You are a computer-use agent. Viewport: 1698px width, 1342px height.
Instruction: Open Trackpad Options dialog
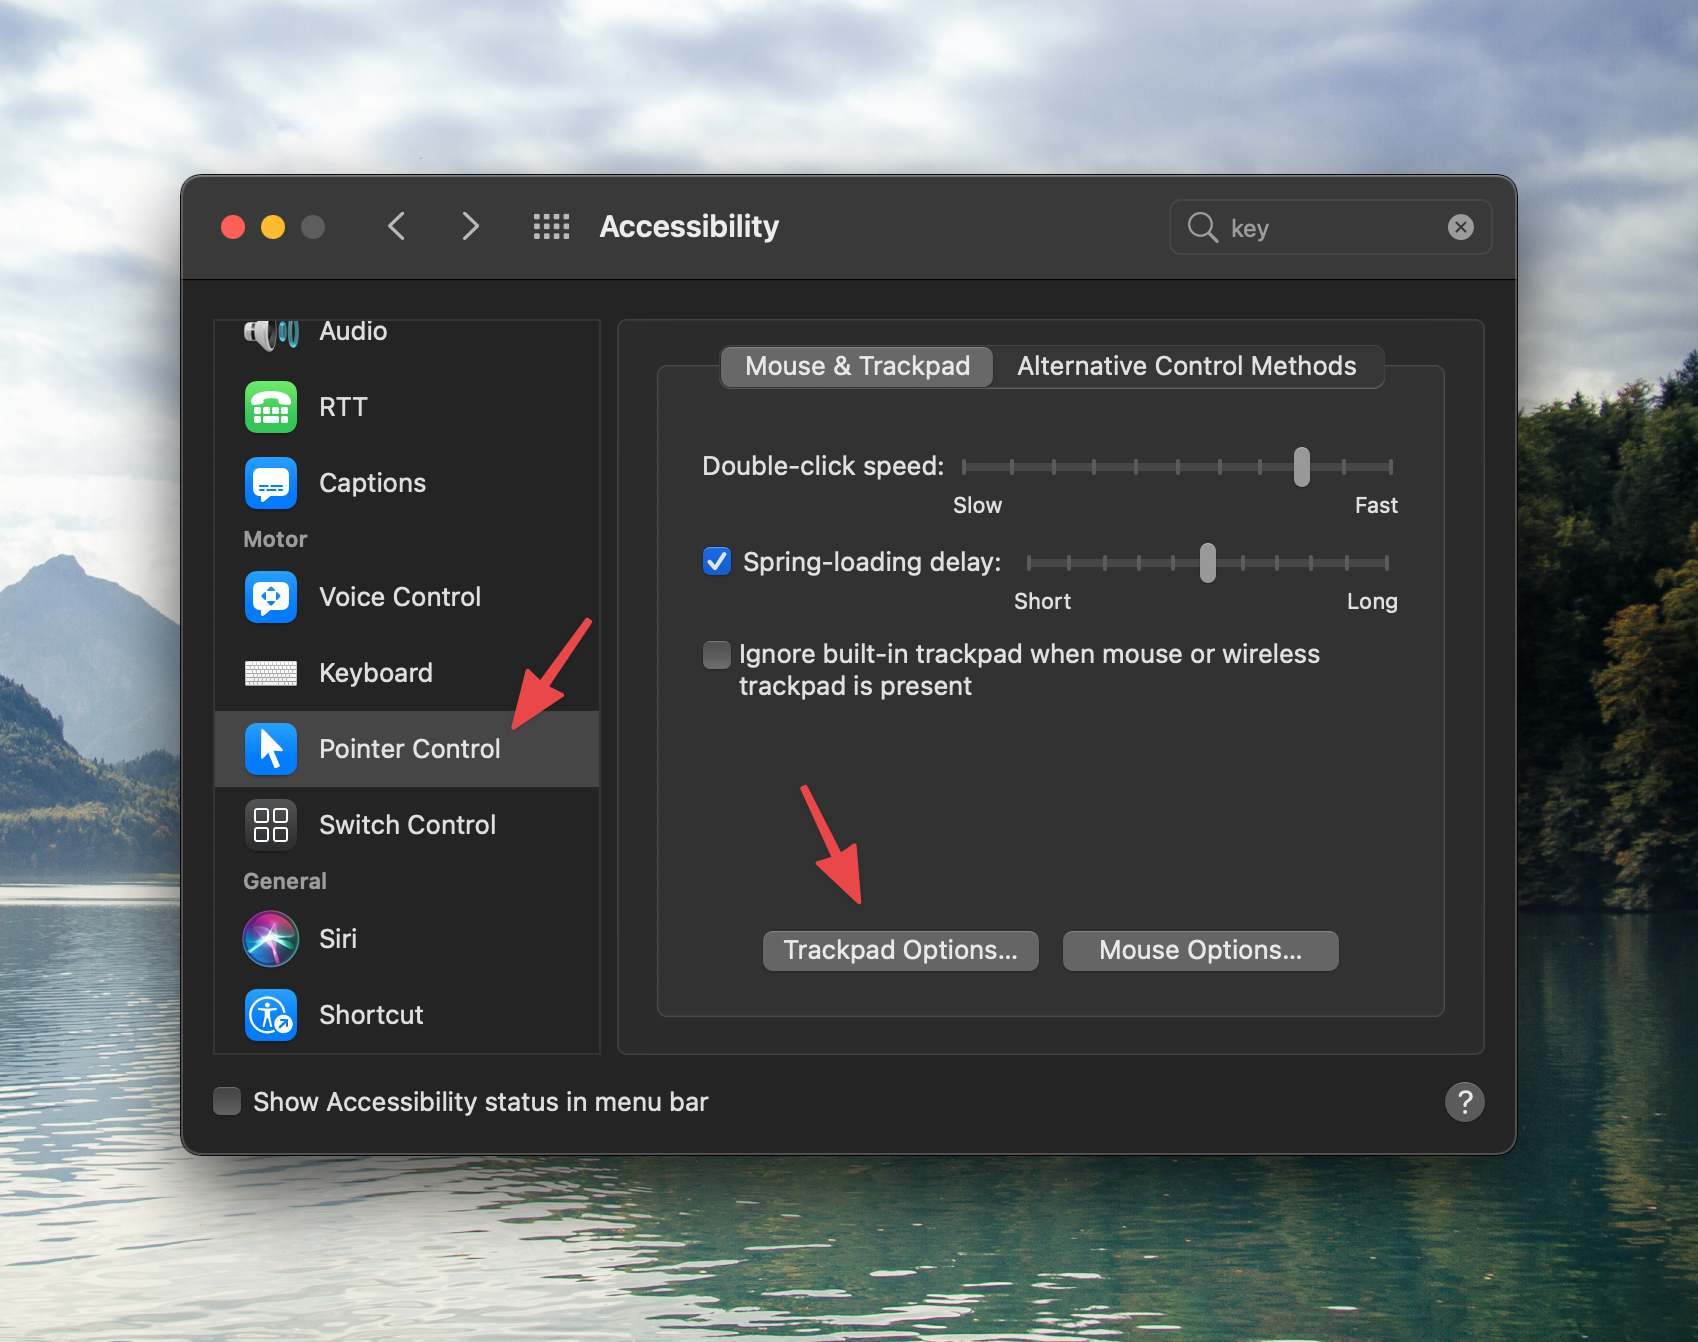pyautogui.click(x=901, y=950)
